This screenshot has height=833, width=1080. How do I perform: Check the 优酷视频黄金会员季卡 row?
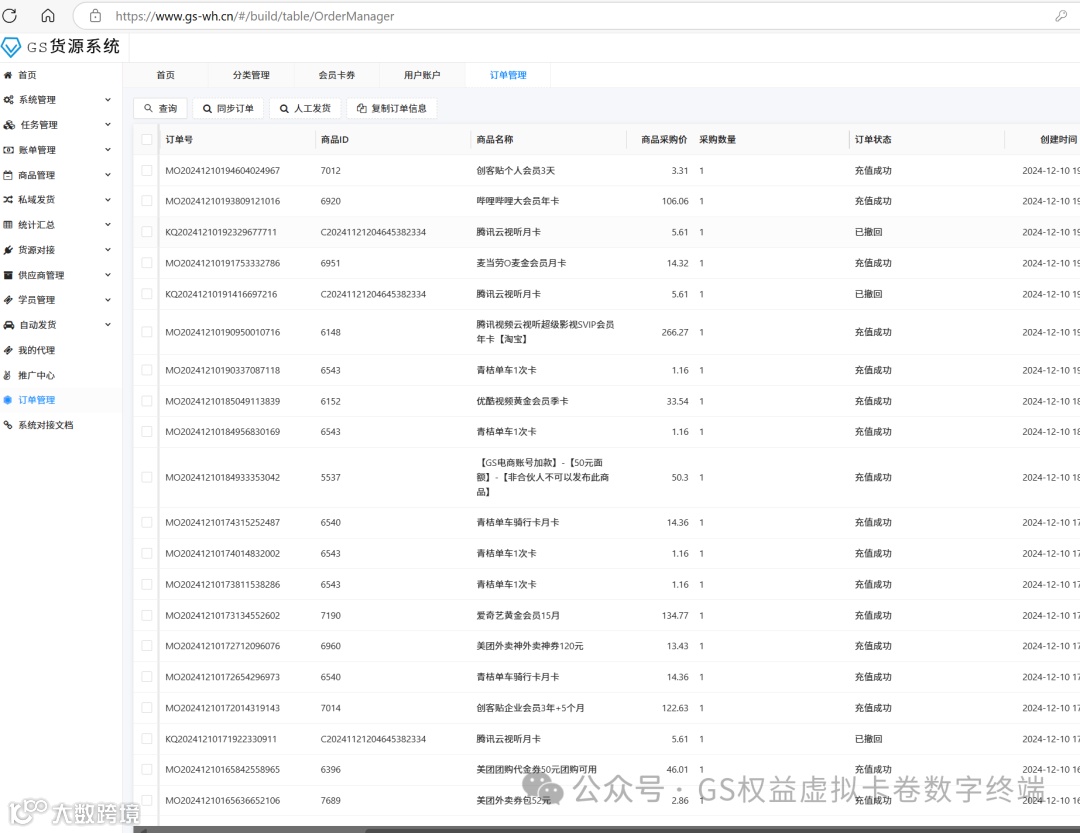(147, 400)
